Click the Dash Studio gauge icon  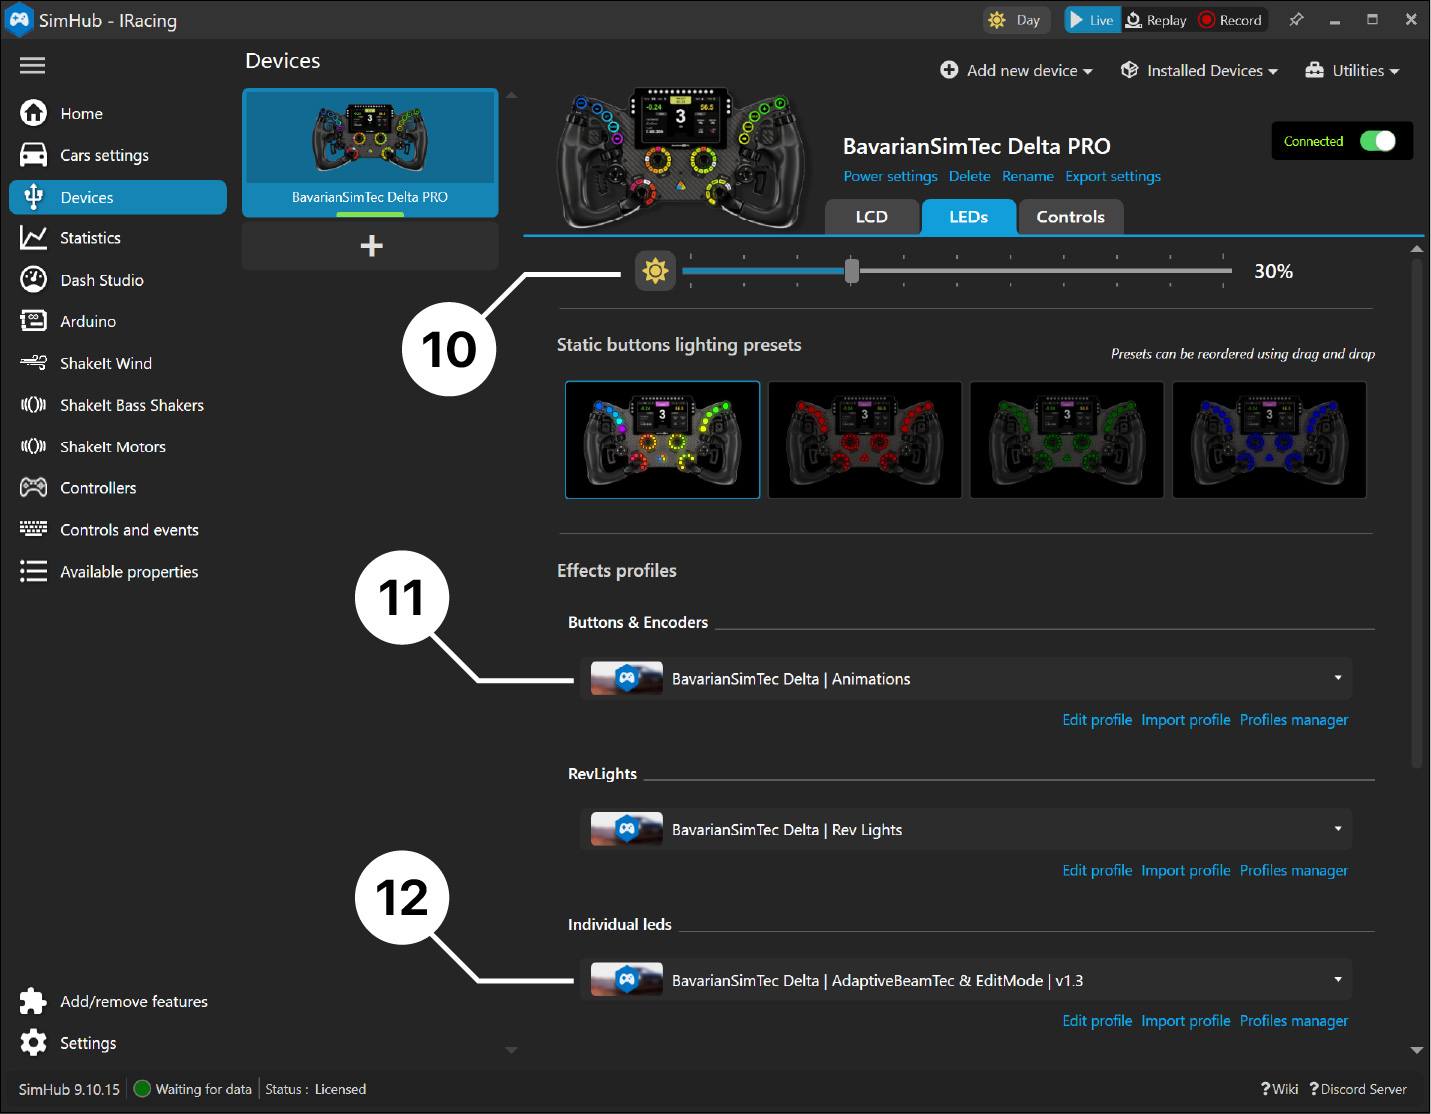point(33,280)
